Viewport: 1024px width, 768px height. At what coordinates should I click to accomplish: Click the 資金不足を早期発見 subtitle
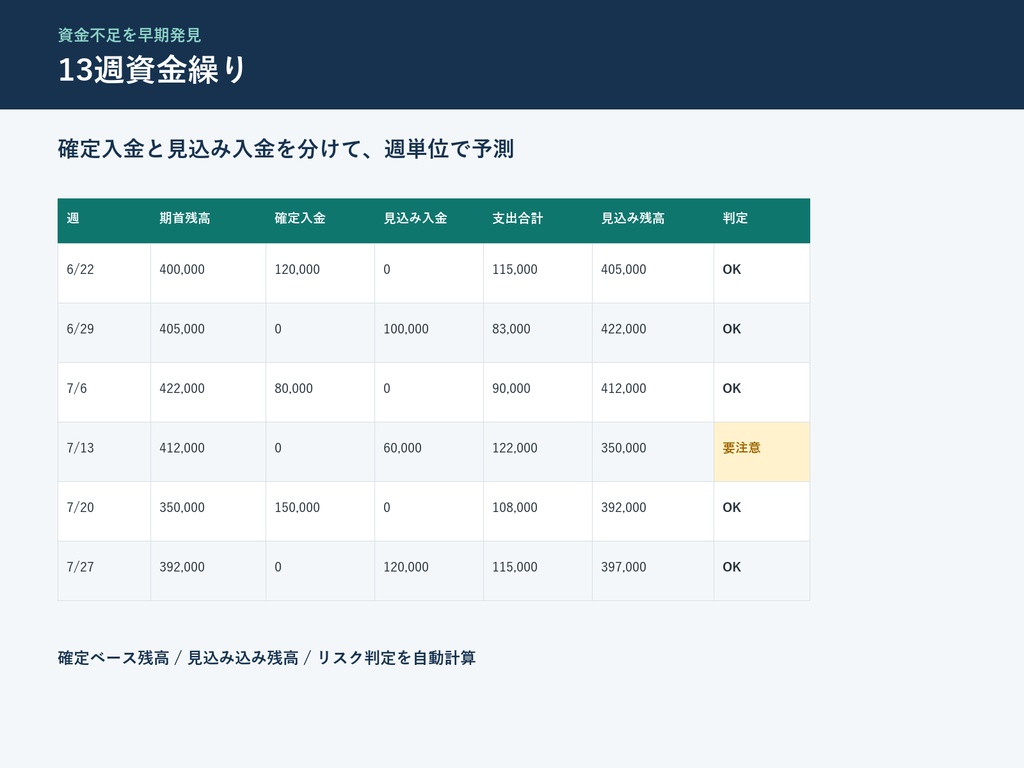coord(129,35)
